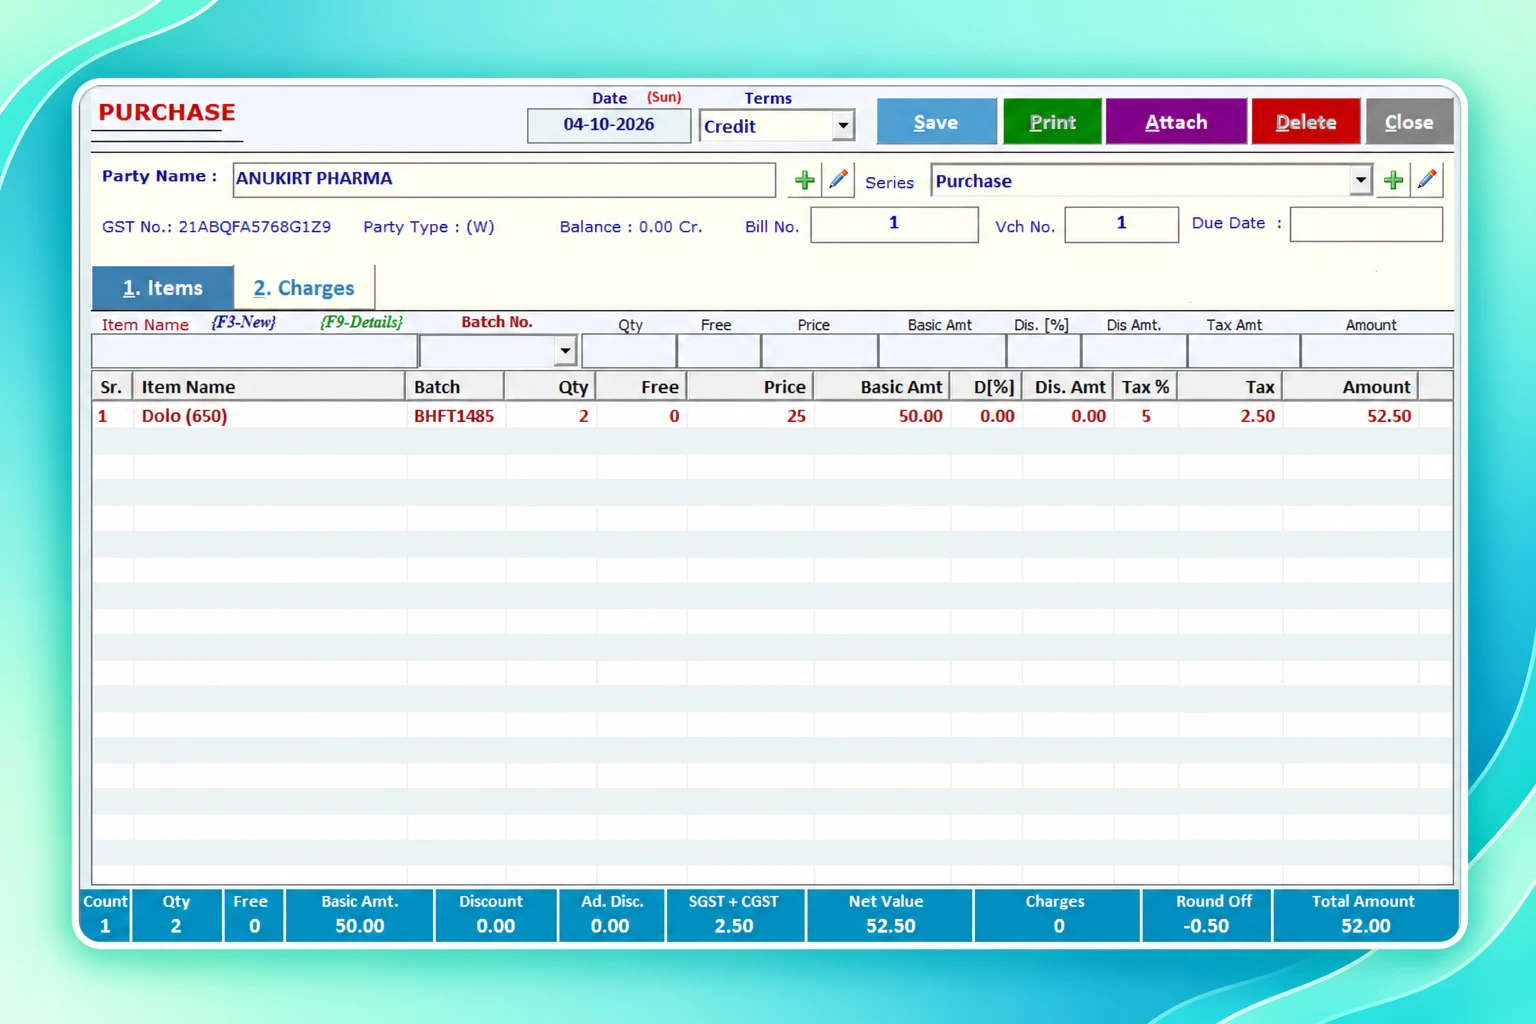Click the blue Save button
The width and height of the screenshot is (1536, 1024).
937,122
